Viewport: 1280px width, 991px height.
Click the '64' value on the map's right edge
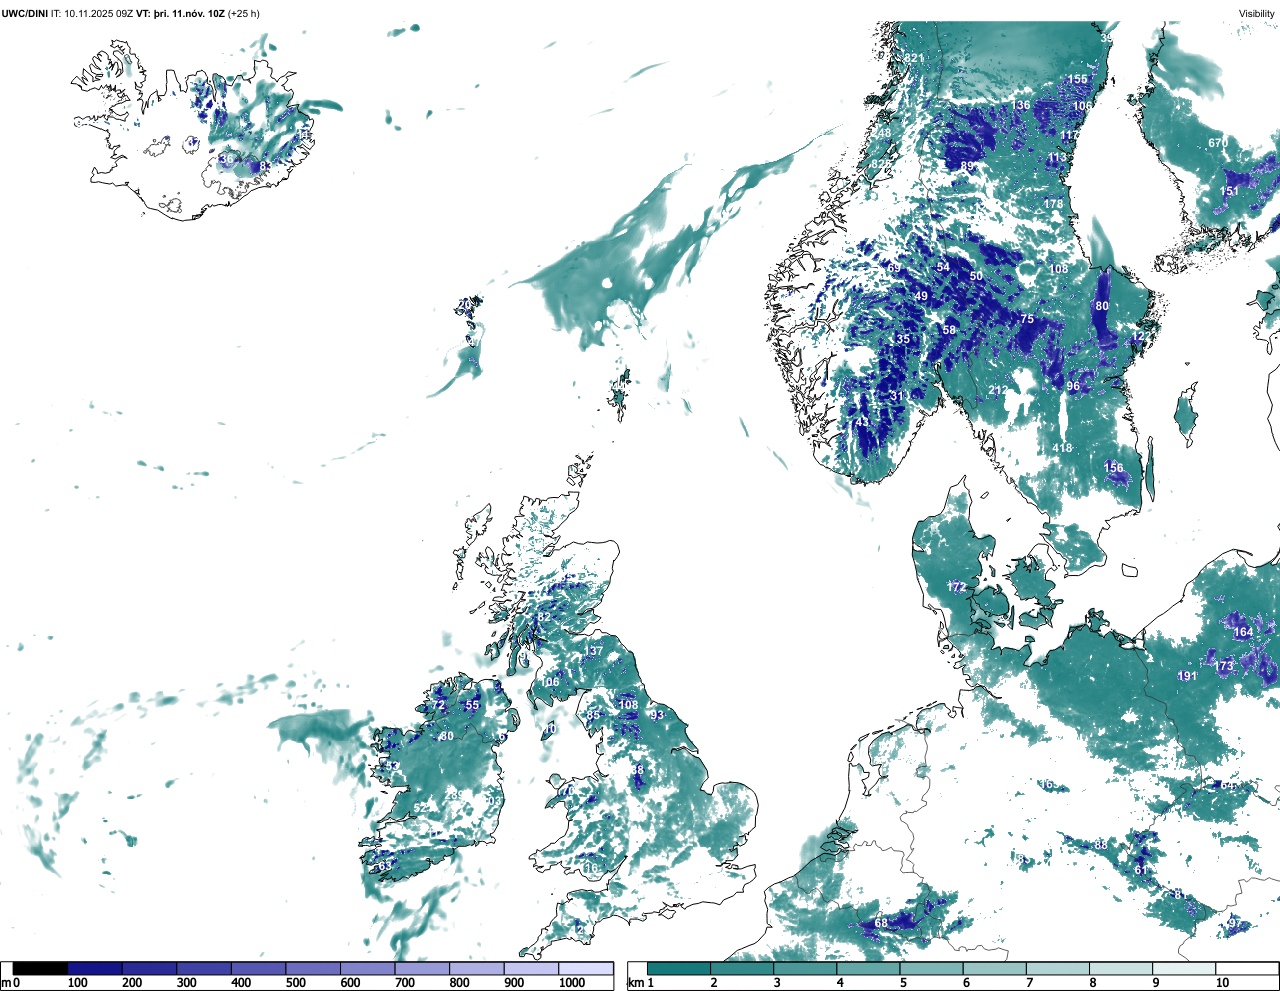coord(1227,785)
